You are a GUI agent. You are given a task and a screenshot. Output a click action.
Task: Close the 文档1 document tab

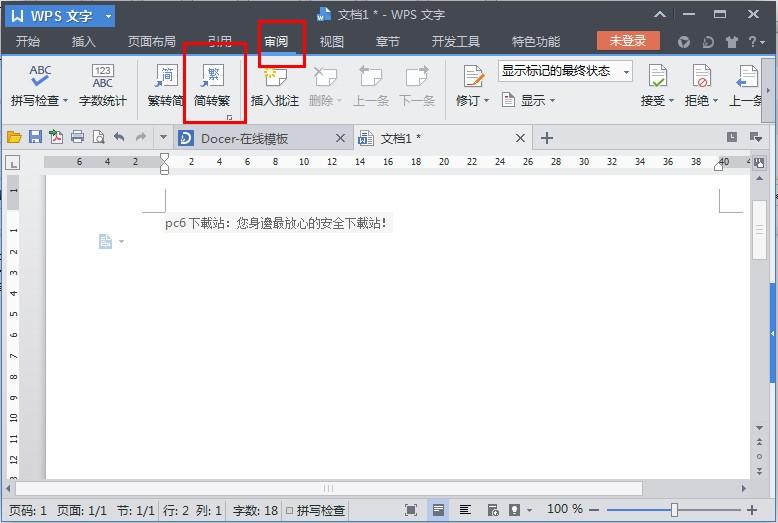click(x=520, y=138)
